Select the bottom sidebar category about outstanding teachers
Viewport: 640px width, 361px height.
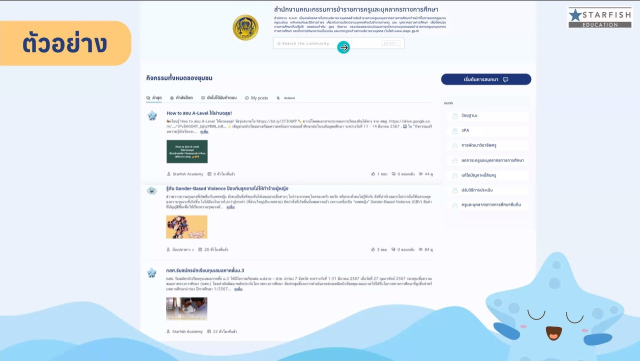point(487,205)
